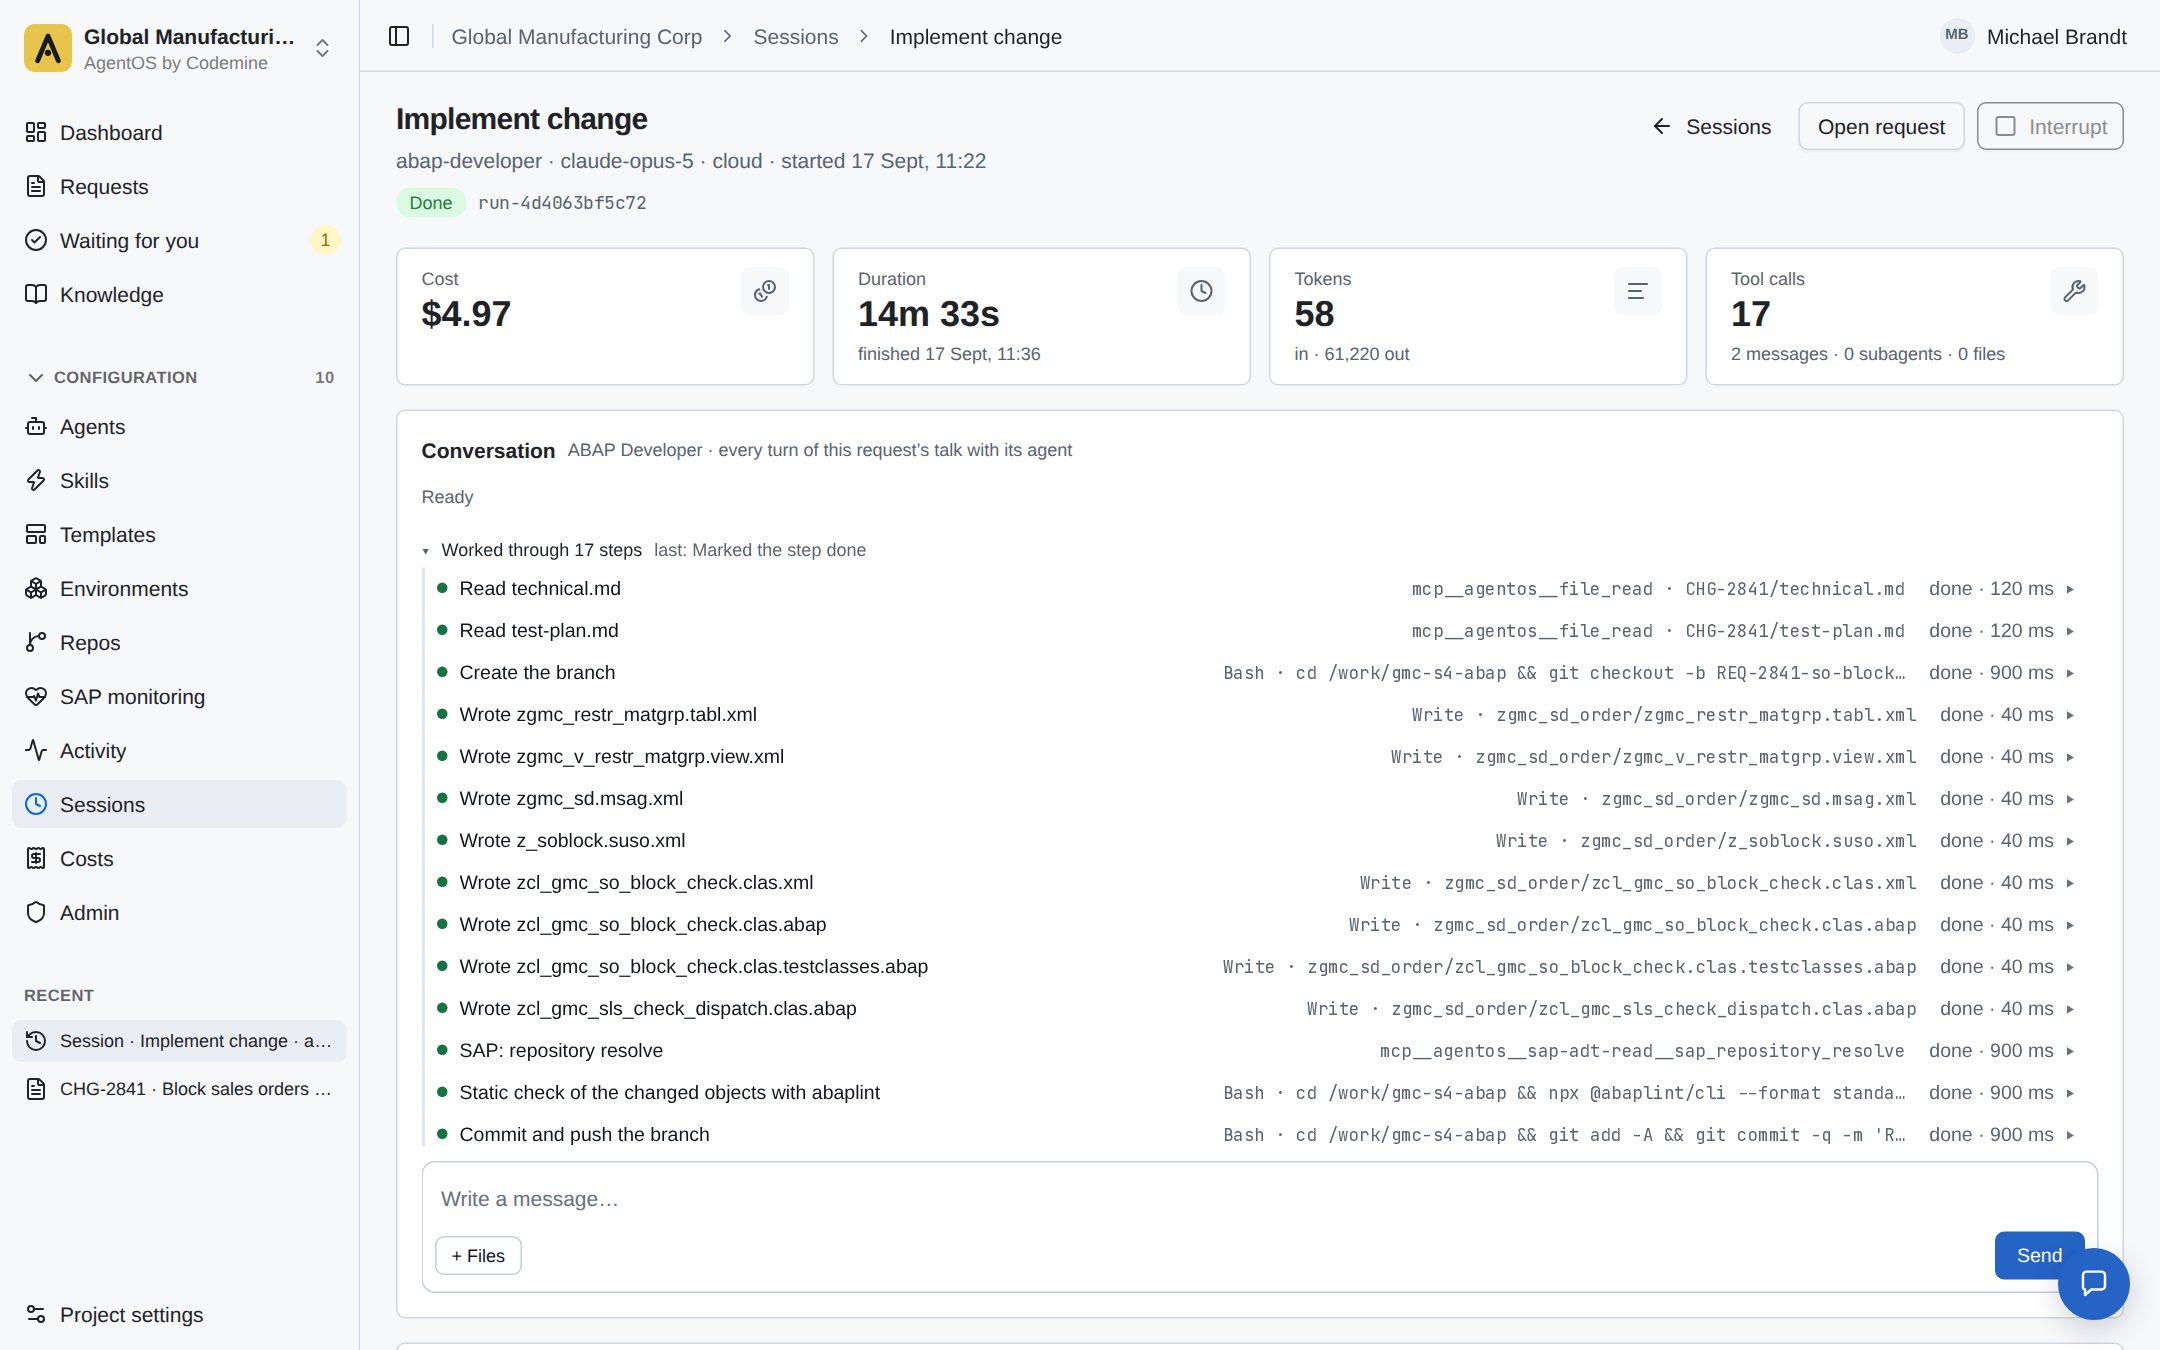Screen dimensions: 2160x1350
Task: Open the Knowledge section
Action: pos(180,295)
